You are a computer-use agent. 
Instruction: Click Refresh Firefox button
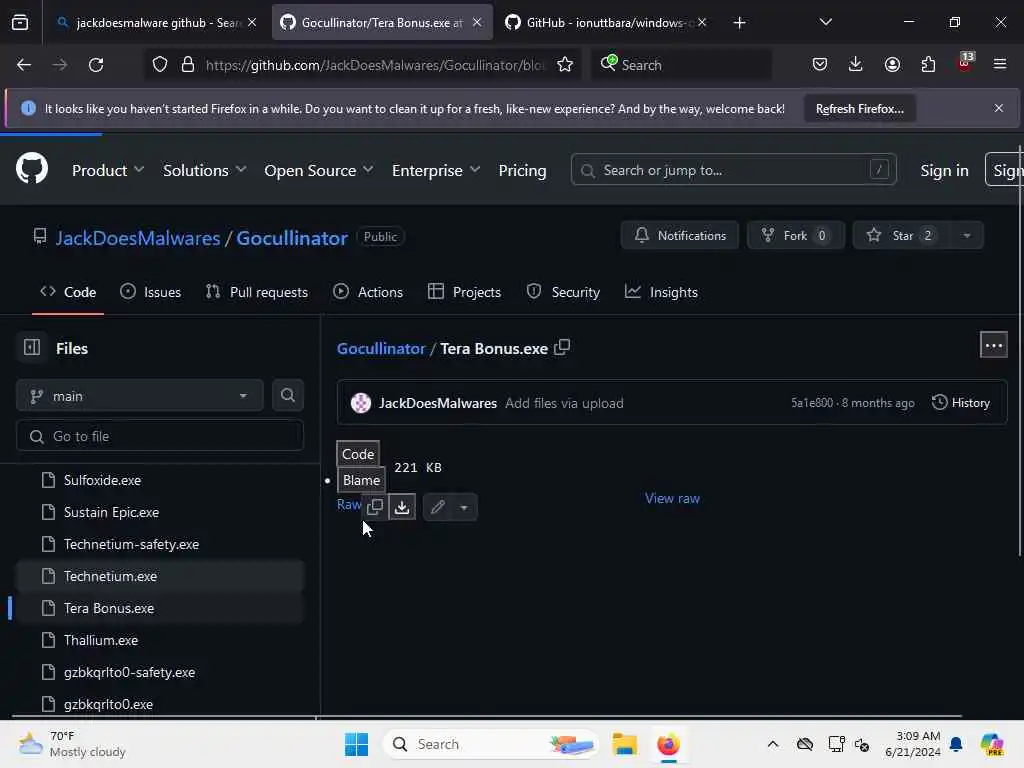click(859, 108)
